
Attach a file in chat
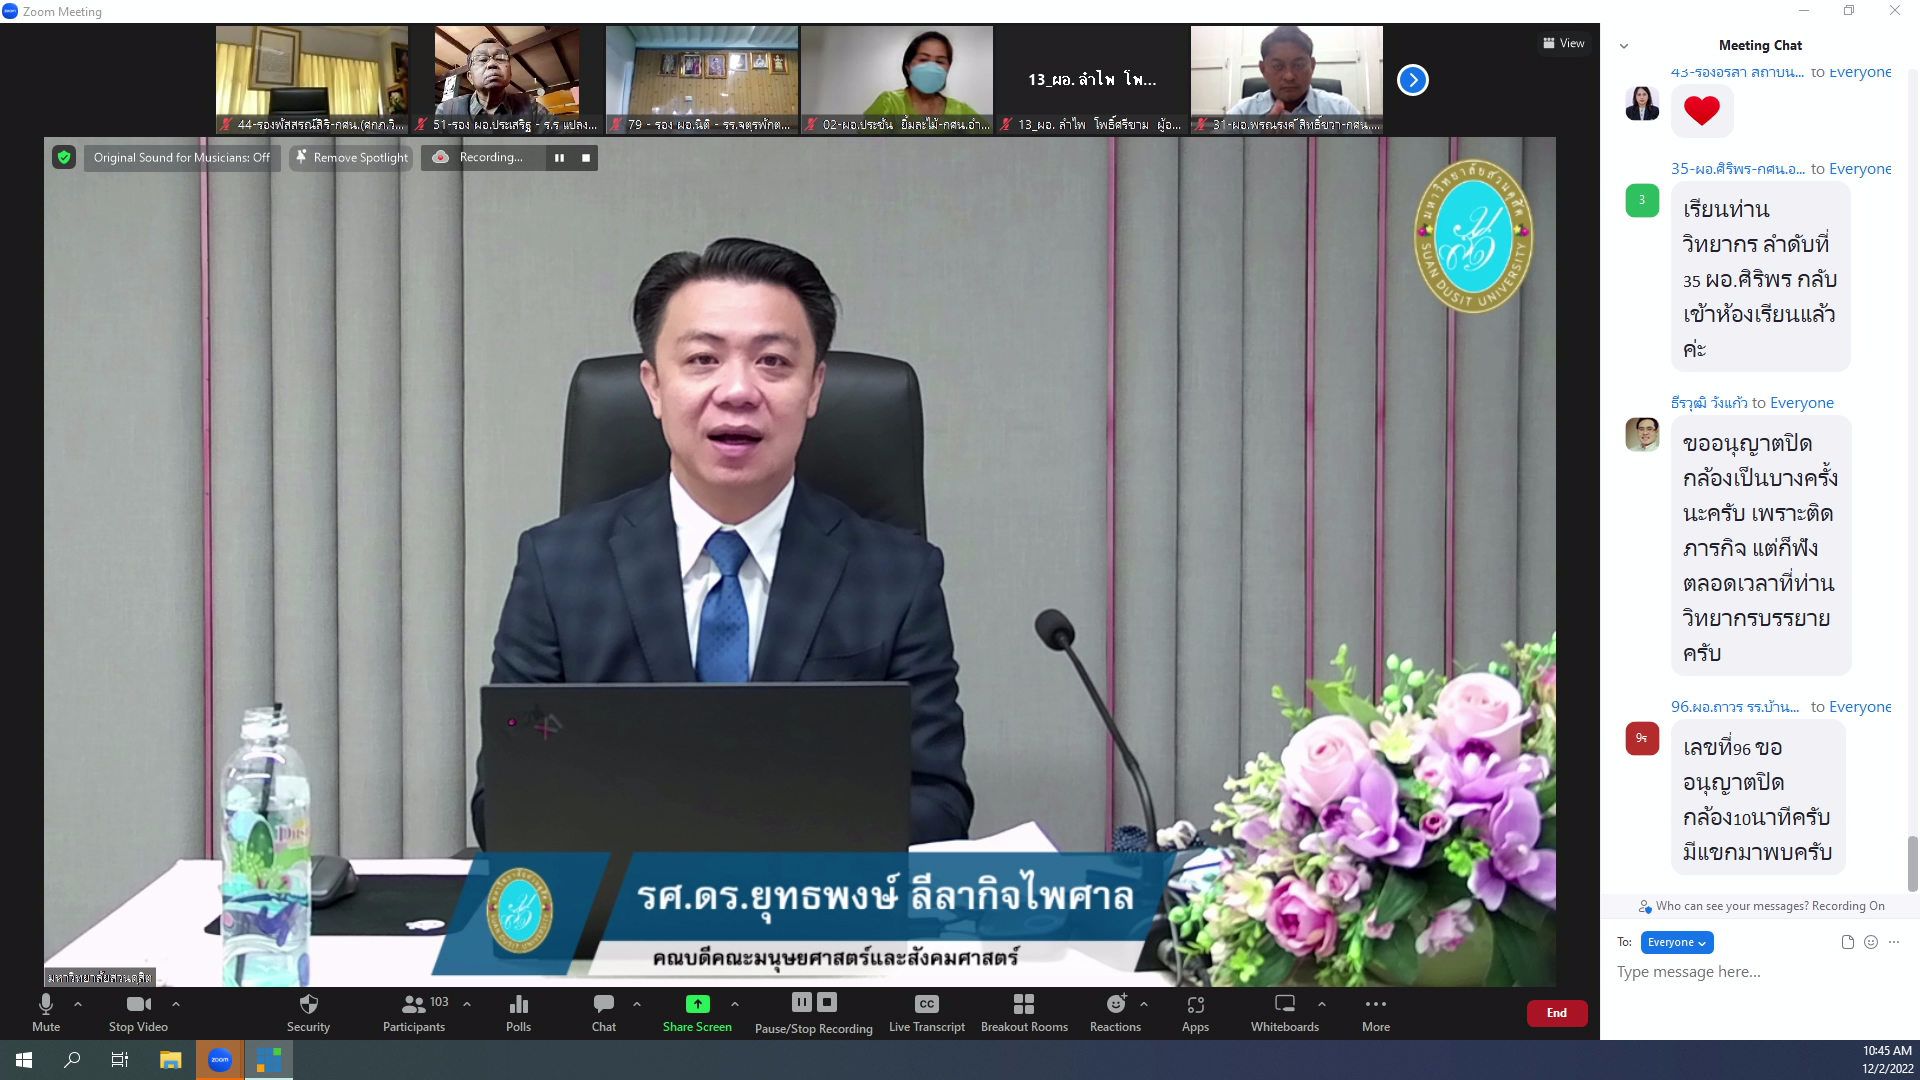(1848, 942)
